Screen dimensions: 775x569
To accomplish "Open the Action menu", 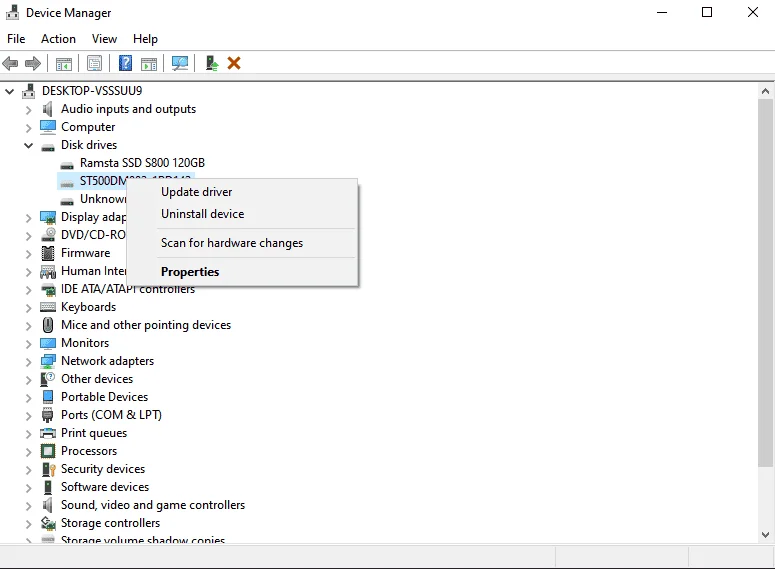I will pos(58,39).
